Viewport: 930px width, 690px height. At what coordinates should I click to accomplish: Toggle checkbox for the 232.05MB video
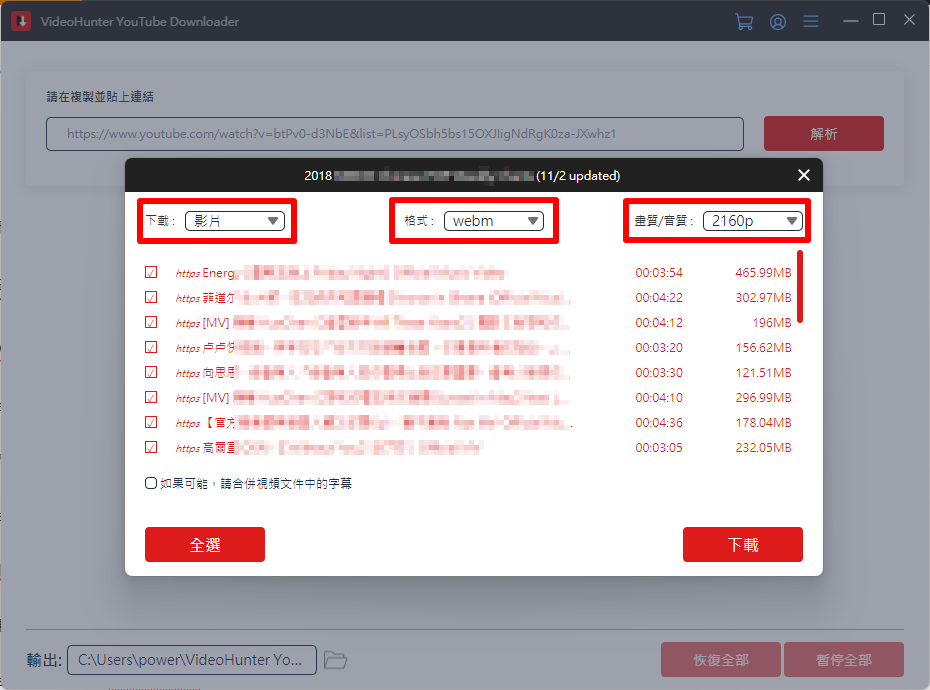pos(151,447)
